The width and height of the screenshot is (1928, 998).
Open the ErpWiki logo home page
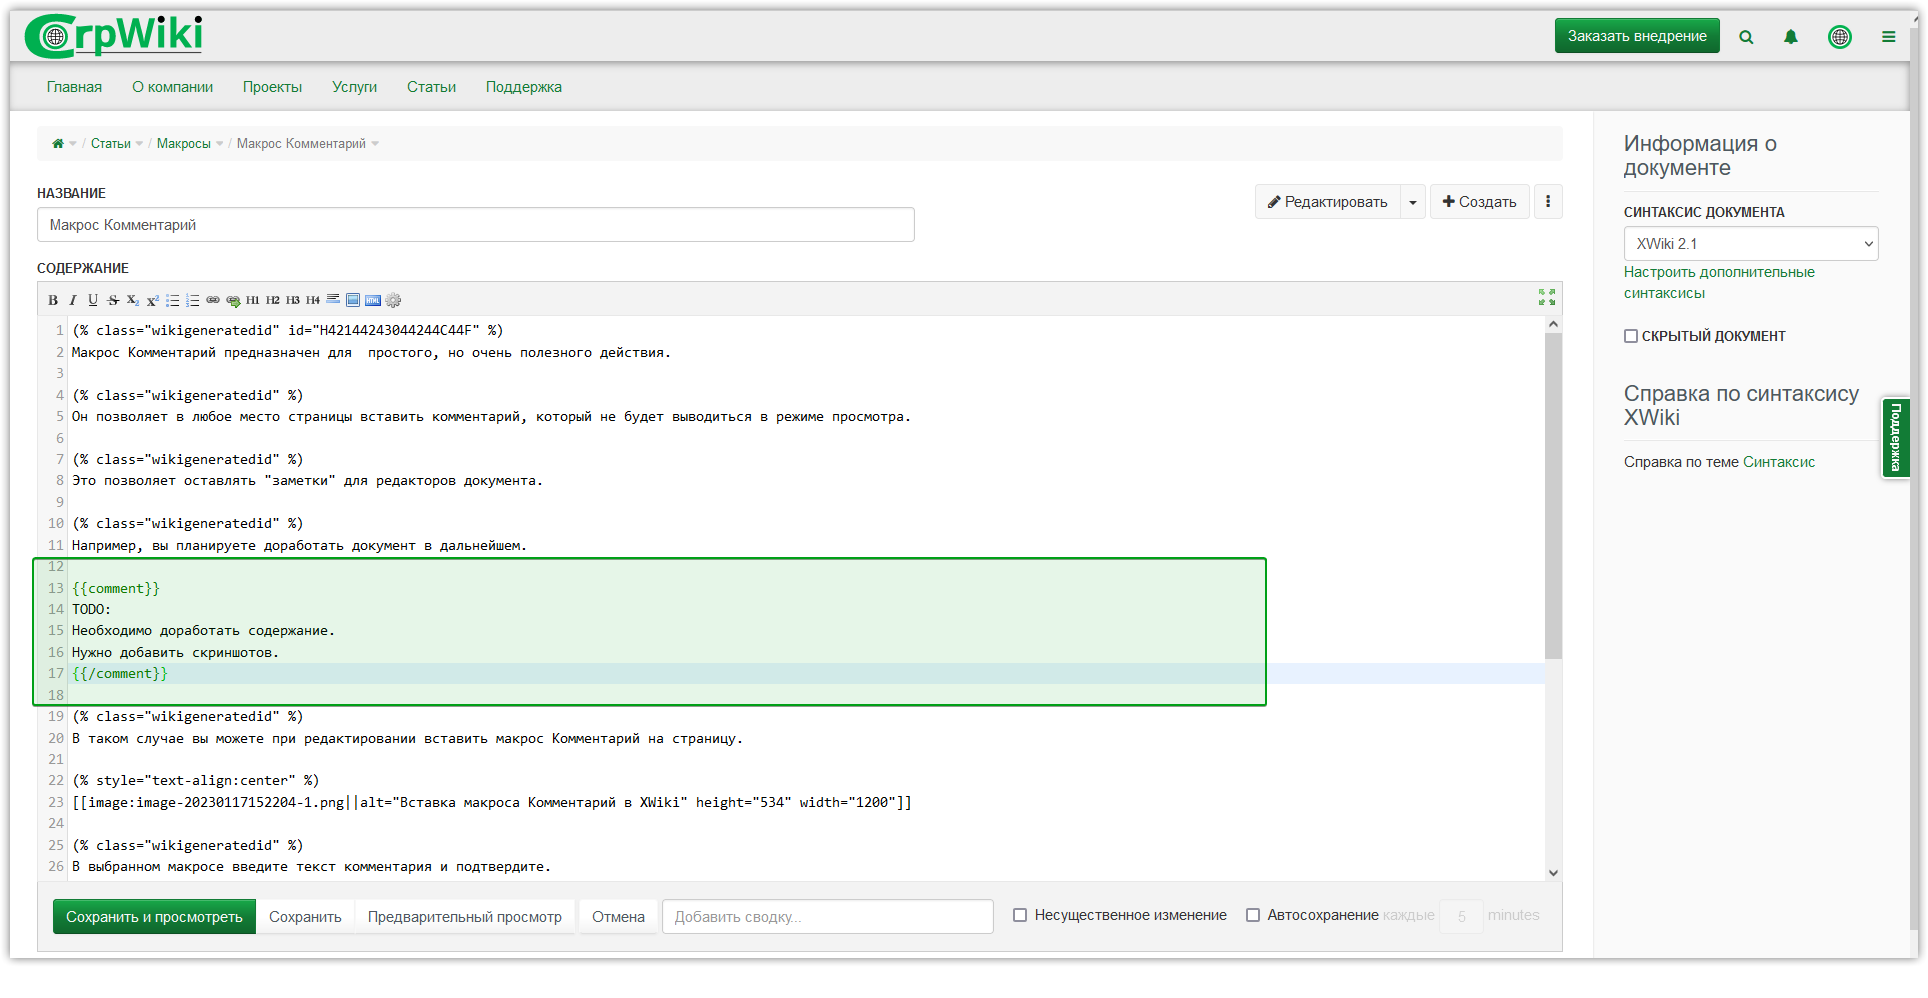tap(114, 36)
